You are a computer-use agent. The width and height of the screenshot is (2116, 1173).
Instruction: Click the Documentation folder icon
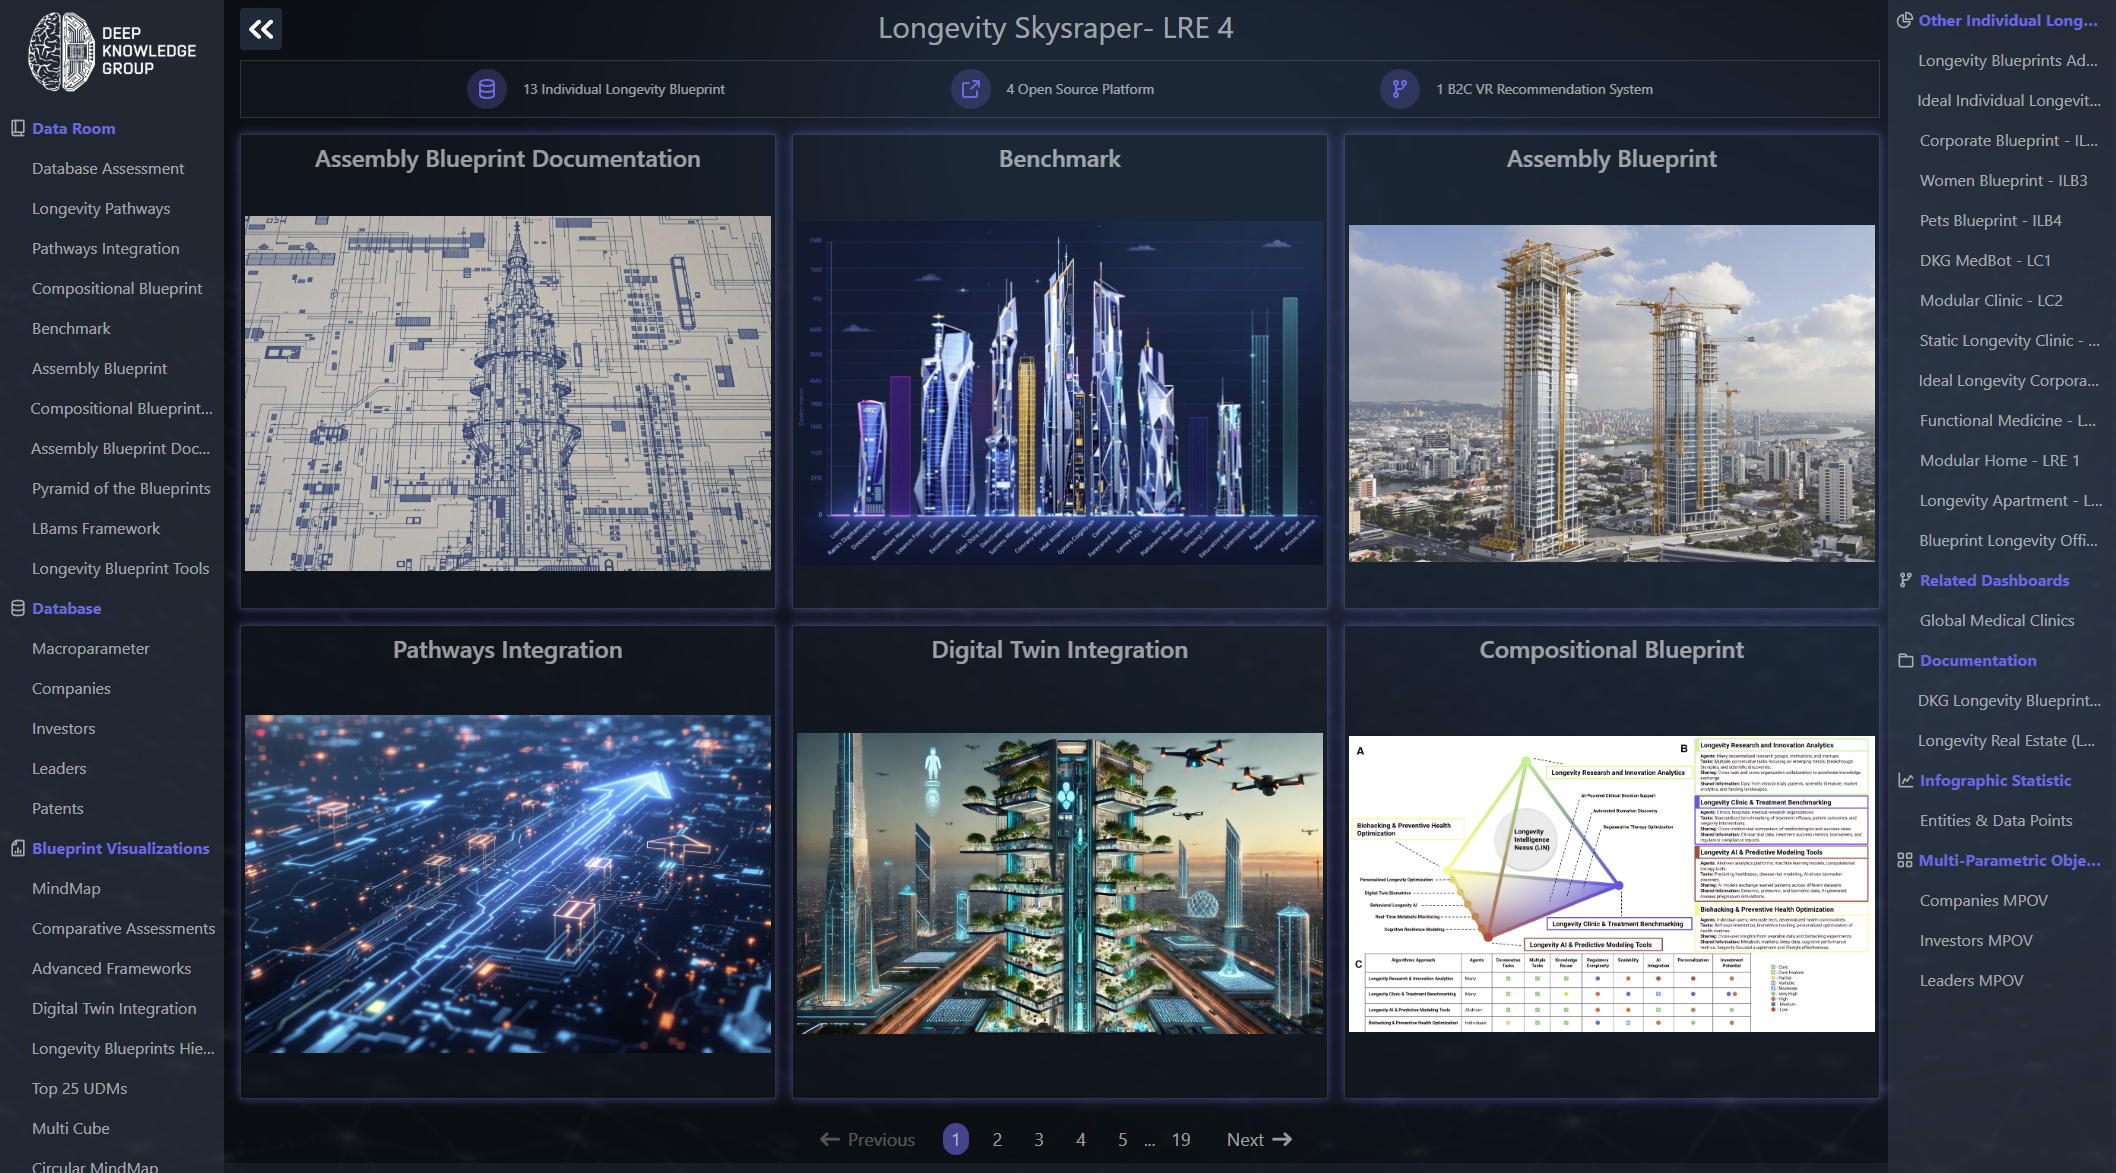point(1905,660)
